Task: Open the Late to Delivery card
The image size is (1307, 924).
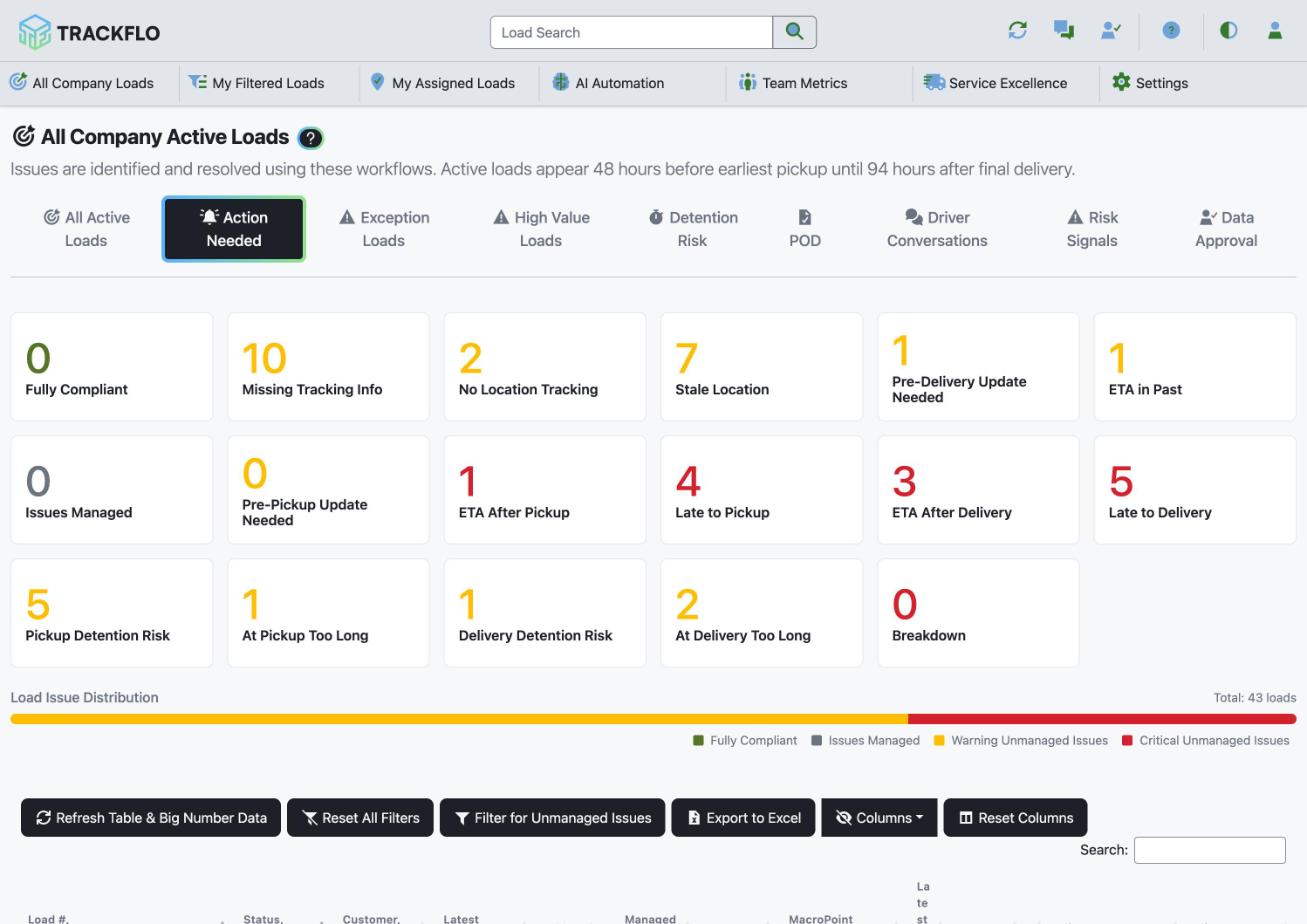Action: click(1195, 490)
